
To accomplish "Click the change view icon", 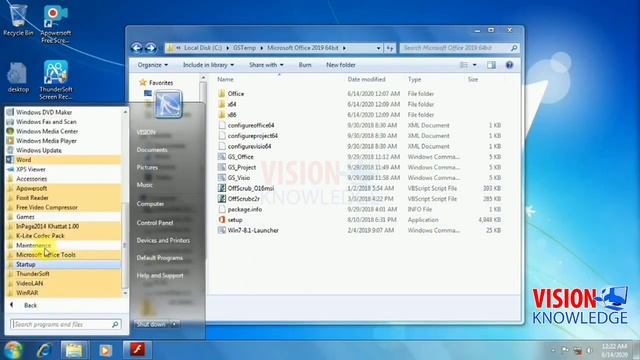I will [464, 65].
